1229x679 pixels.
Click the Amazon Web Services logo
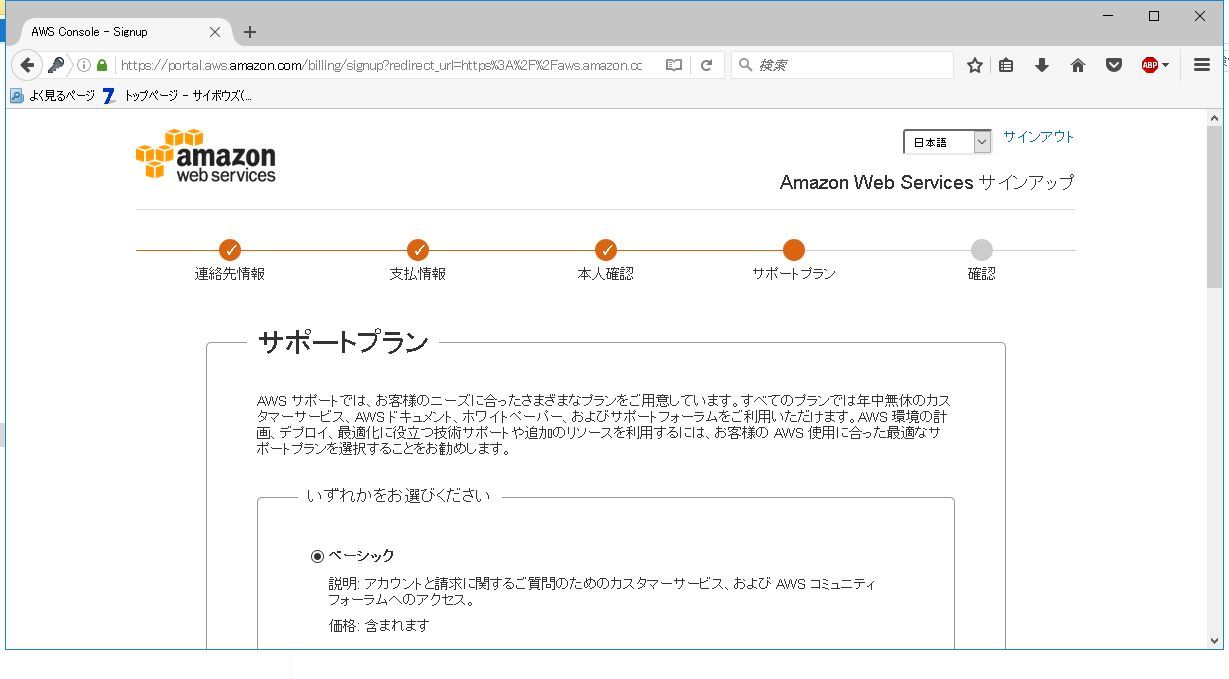point(206,155)
